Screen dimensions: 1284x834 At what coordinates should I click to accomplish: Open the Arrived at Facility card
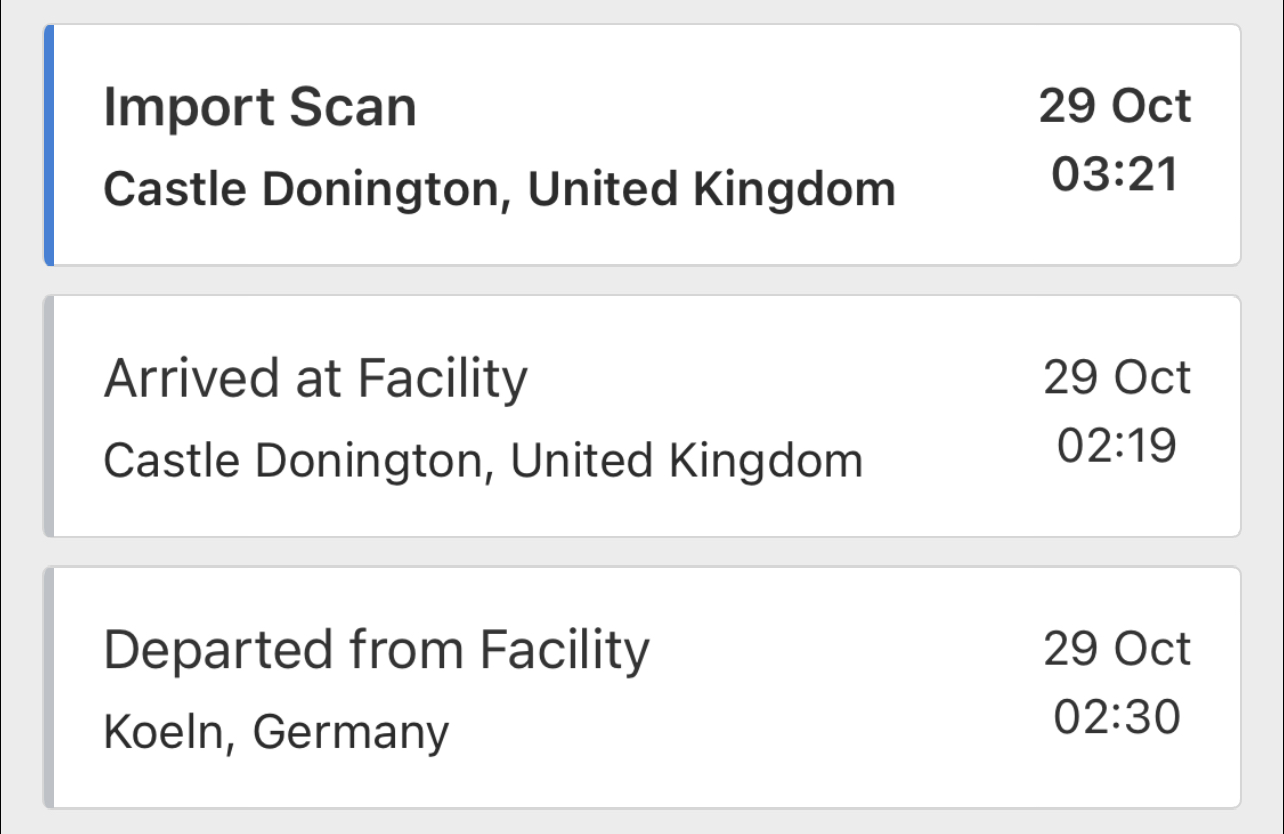click(x=642, y=416)
